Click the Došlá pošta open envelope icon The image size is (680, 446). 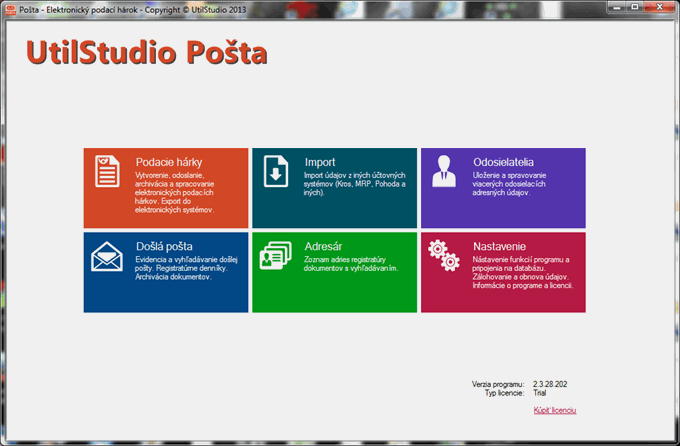(107, 256)
